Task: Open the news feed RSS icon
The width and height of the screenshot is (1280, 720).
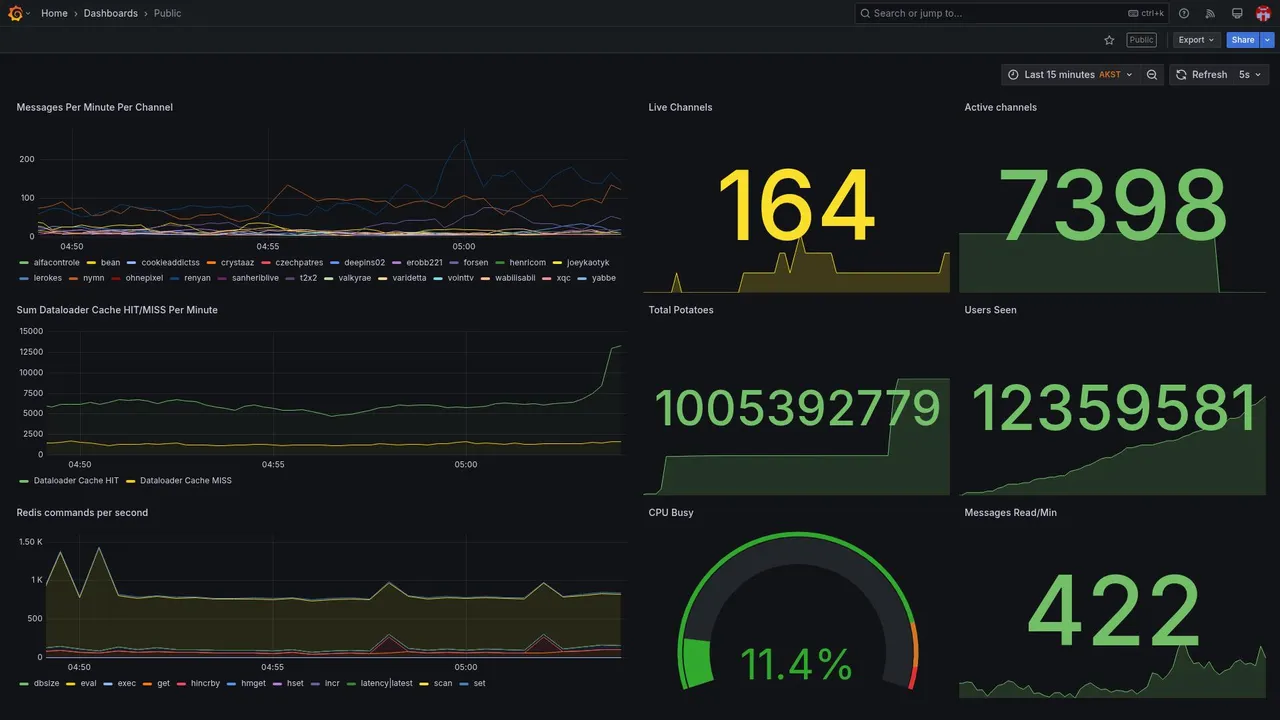Action: tap(1210, 13)
